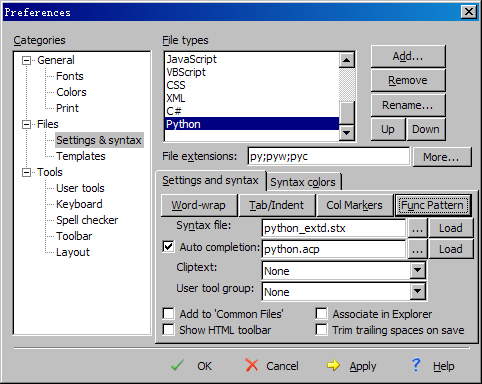Load the auto completion file
Screen dimensions: 482x384
click(x=451, y=249)
